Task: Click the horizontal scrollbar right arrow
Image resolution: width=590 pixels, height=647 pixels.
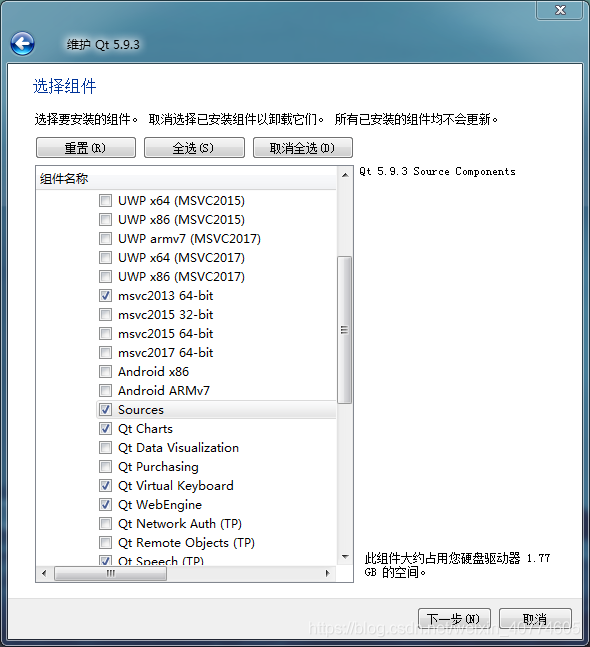Action: [x=328, y=574]
